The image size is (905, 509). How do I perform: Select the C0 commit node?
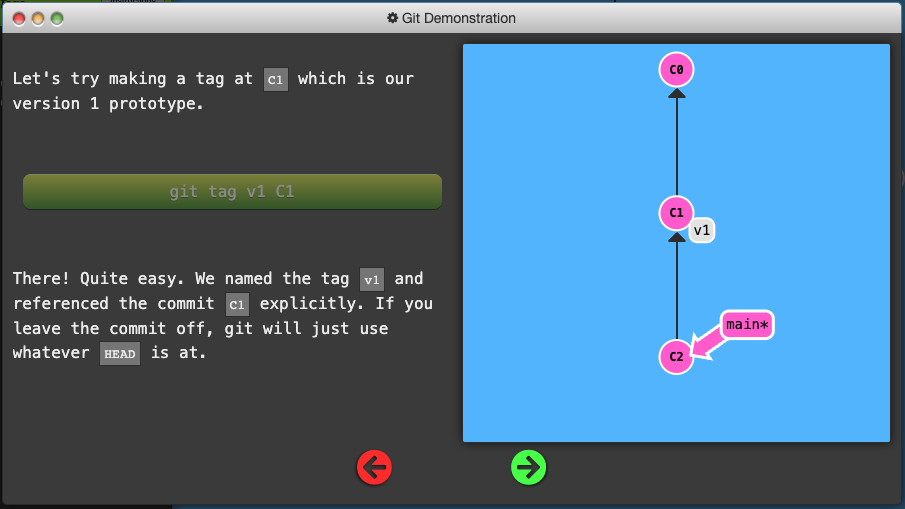[x=676, y=70]
